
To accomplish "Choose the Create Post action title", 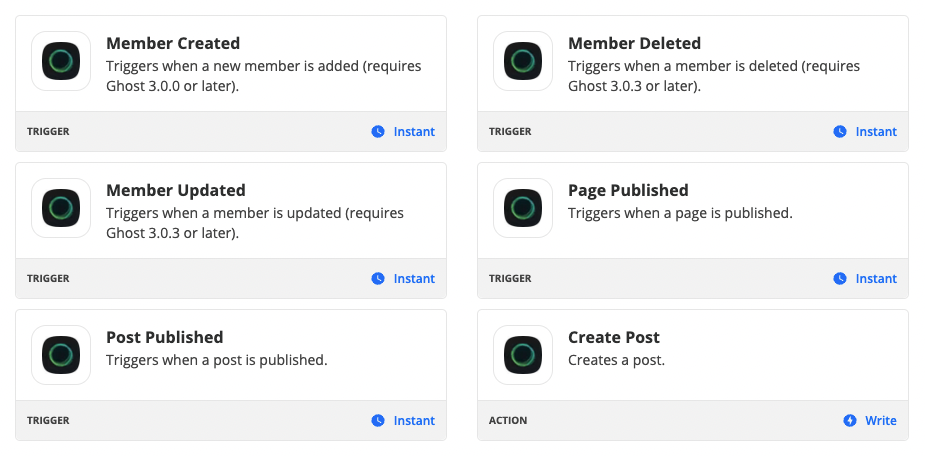I will click(x=614, y=337).
